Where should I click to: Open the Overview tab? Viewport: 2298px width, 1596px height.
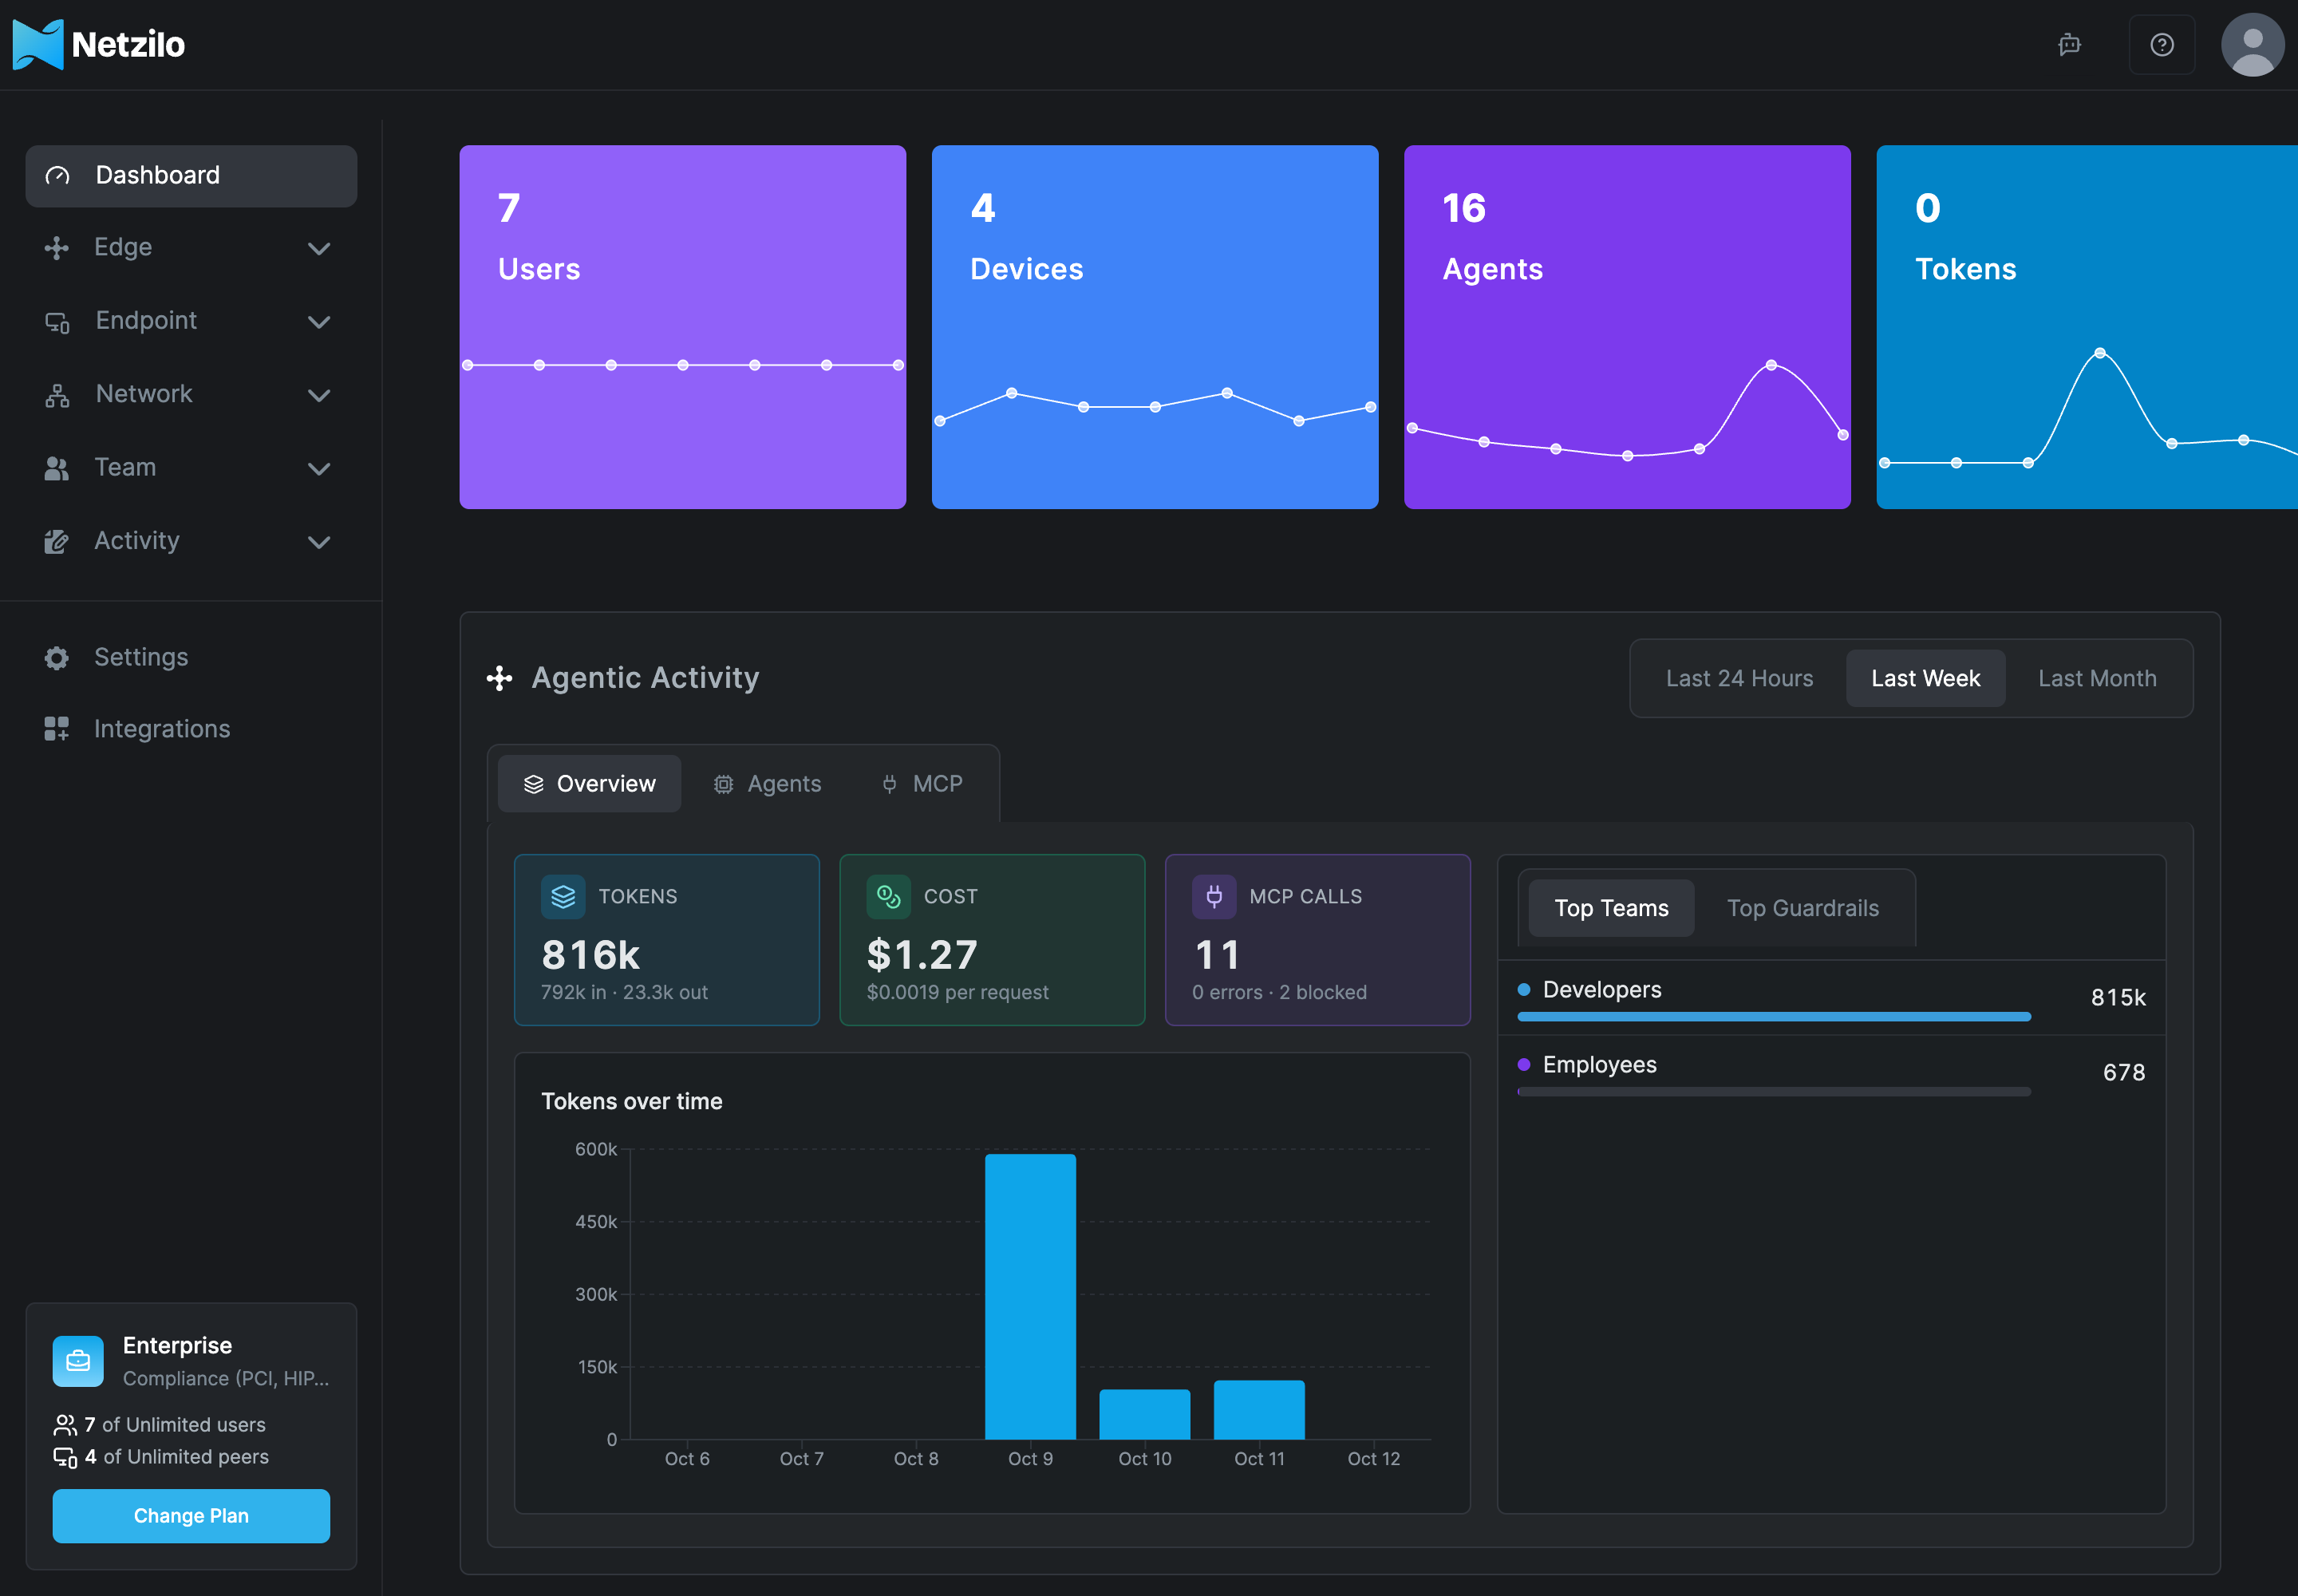(589, 784)
